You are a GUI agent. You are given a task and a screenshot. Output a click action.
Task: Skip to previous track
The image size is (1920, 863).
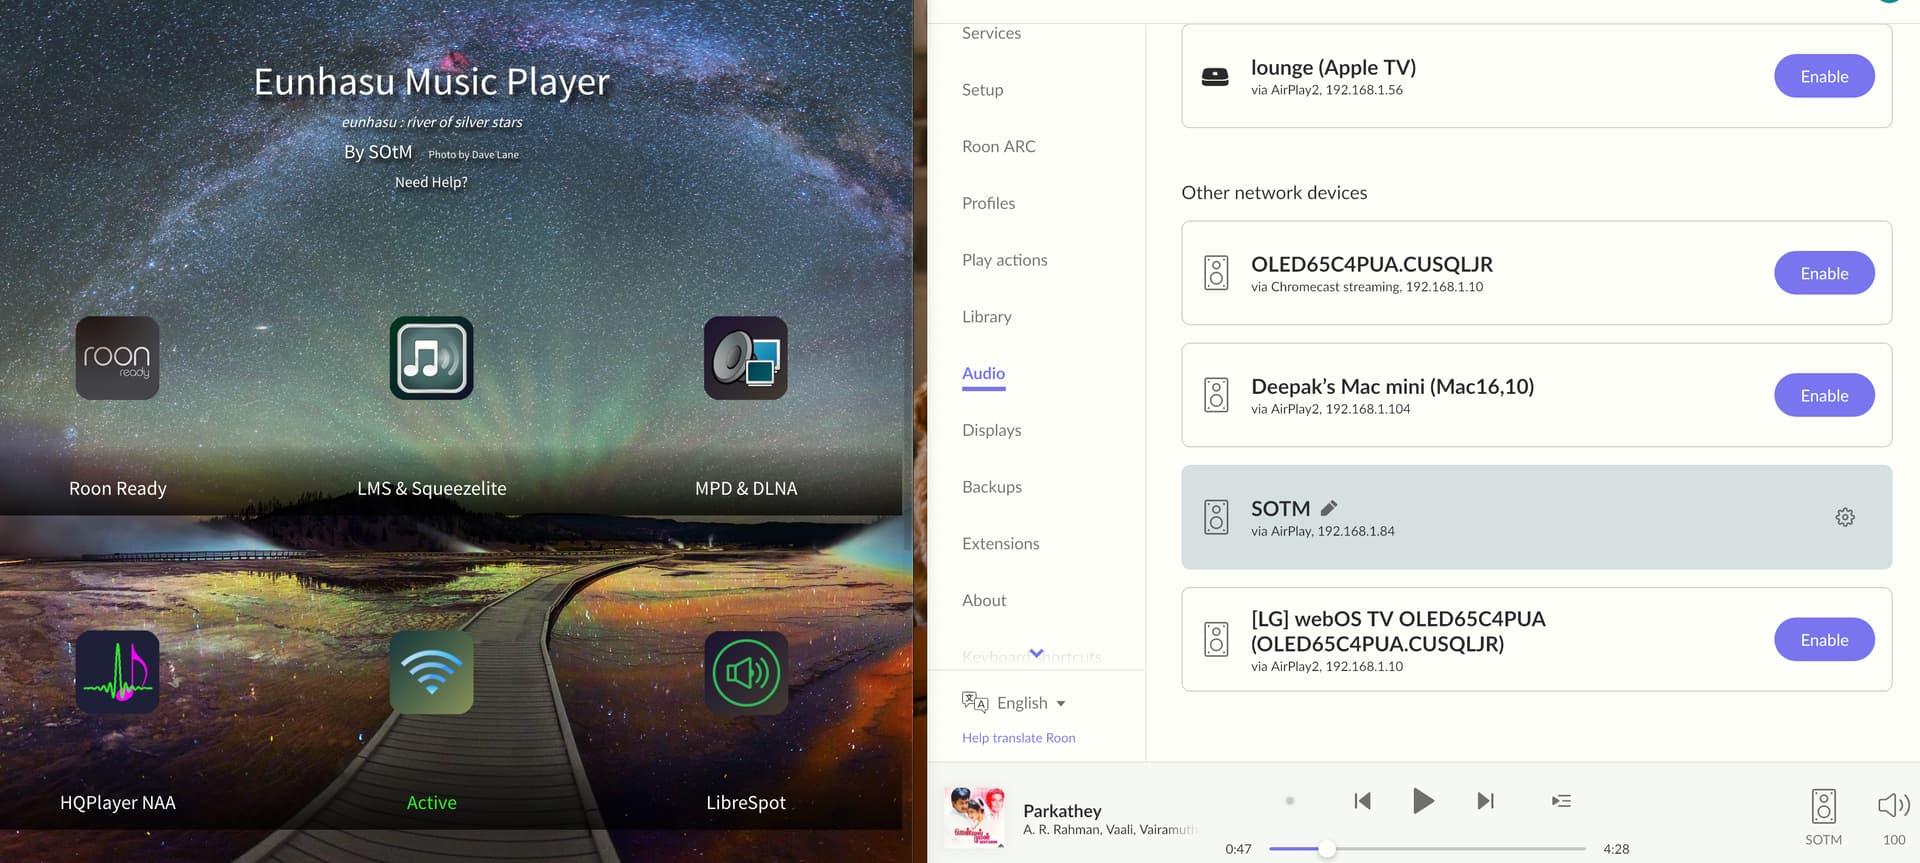(1362, 801)
